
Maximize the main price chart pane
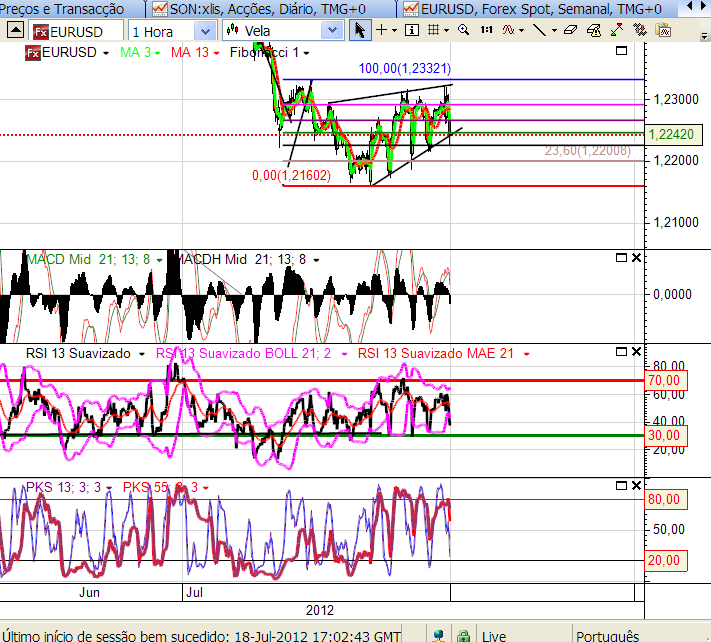point(621,51)
